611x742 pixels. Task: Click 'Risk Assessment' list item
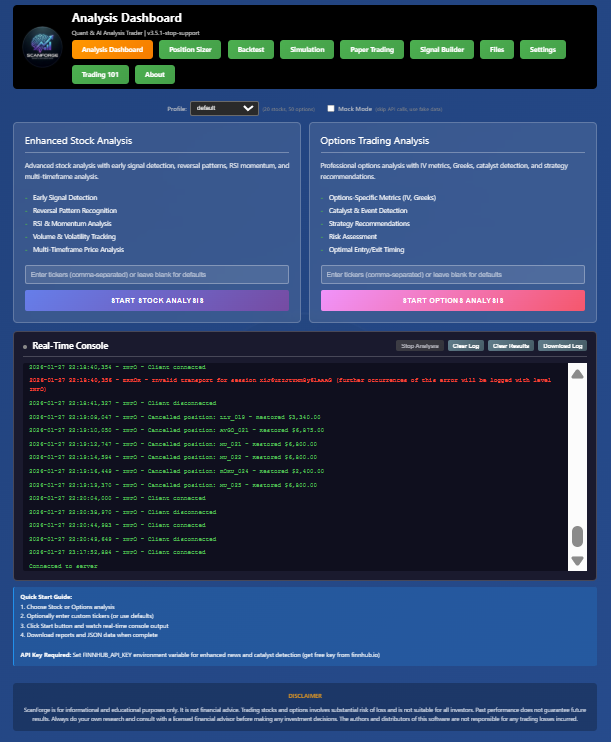pos(353,237)
